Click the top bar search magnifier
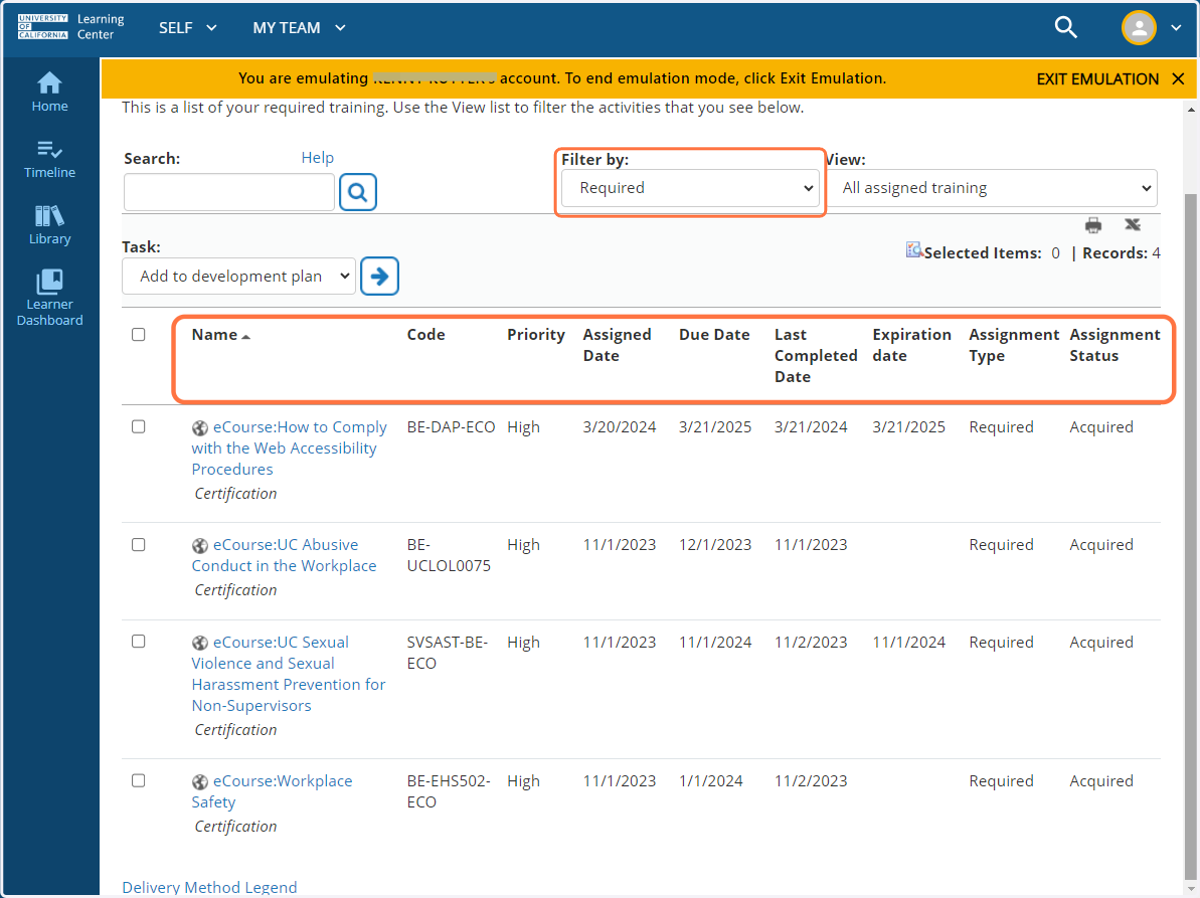 pyautogui.click(x=1066, y=28)
